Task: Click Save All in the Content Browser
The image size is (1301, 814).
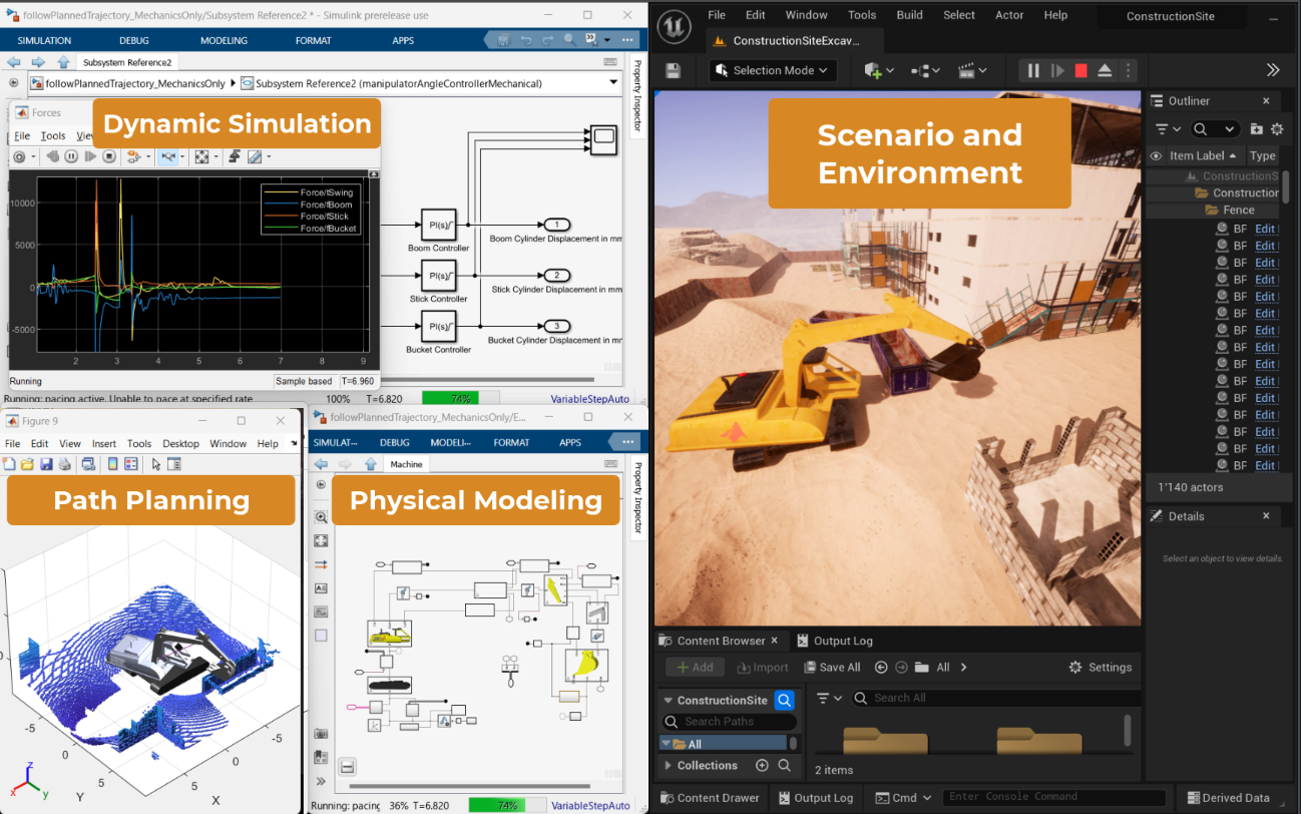Action: coord(830,667)
